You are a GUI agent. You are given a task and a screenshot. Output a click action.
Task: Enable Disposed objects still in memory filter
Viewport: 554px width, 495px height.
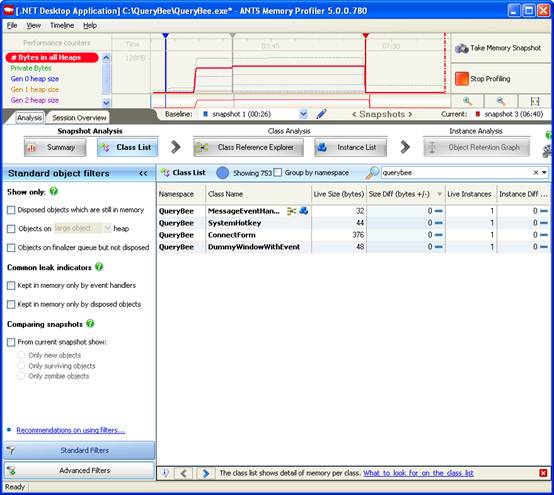pyautogui.click(x=11, y=210)
